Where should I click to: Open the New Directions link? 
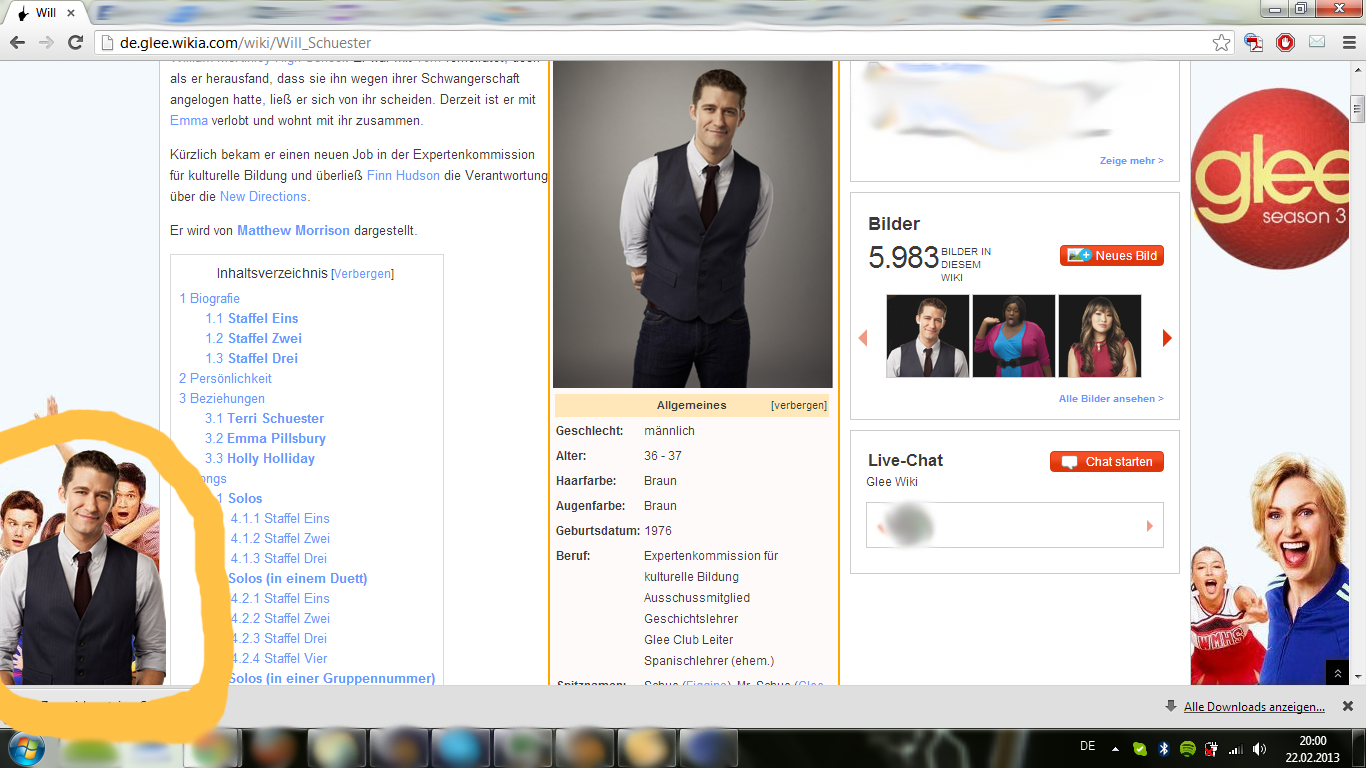pos(263,197)
